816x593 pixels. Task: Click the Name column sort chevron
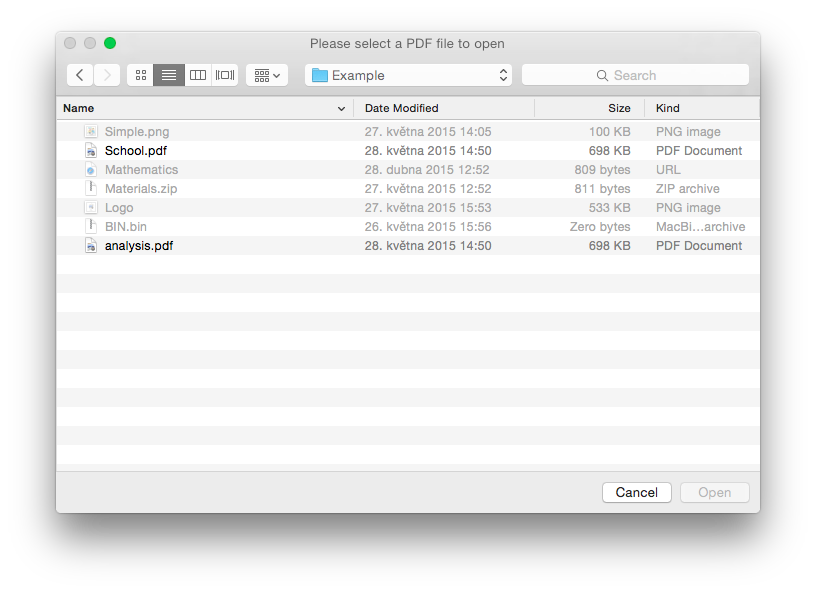point(341,108)
